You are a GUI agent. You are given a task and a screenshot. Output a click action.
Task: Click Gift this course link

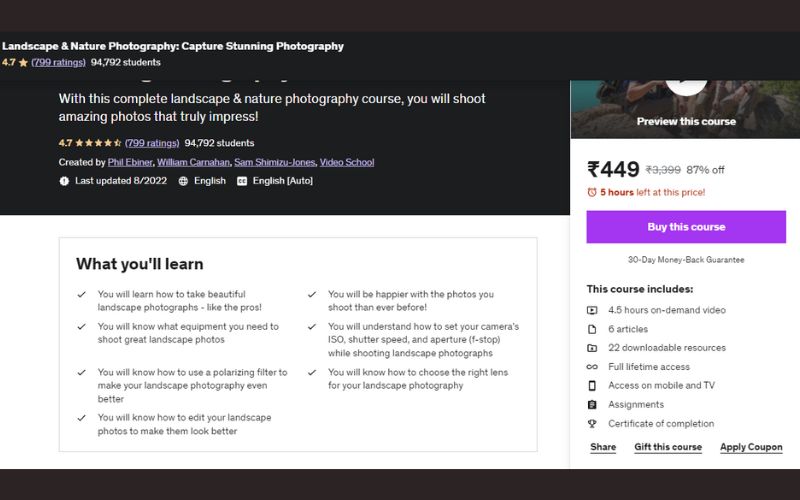(x=668, y=447)
